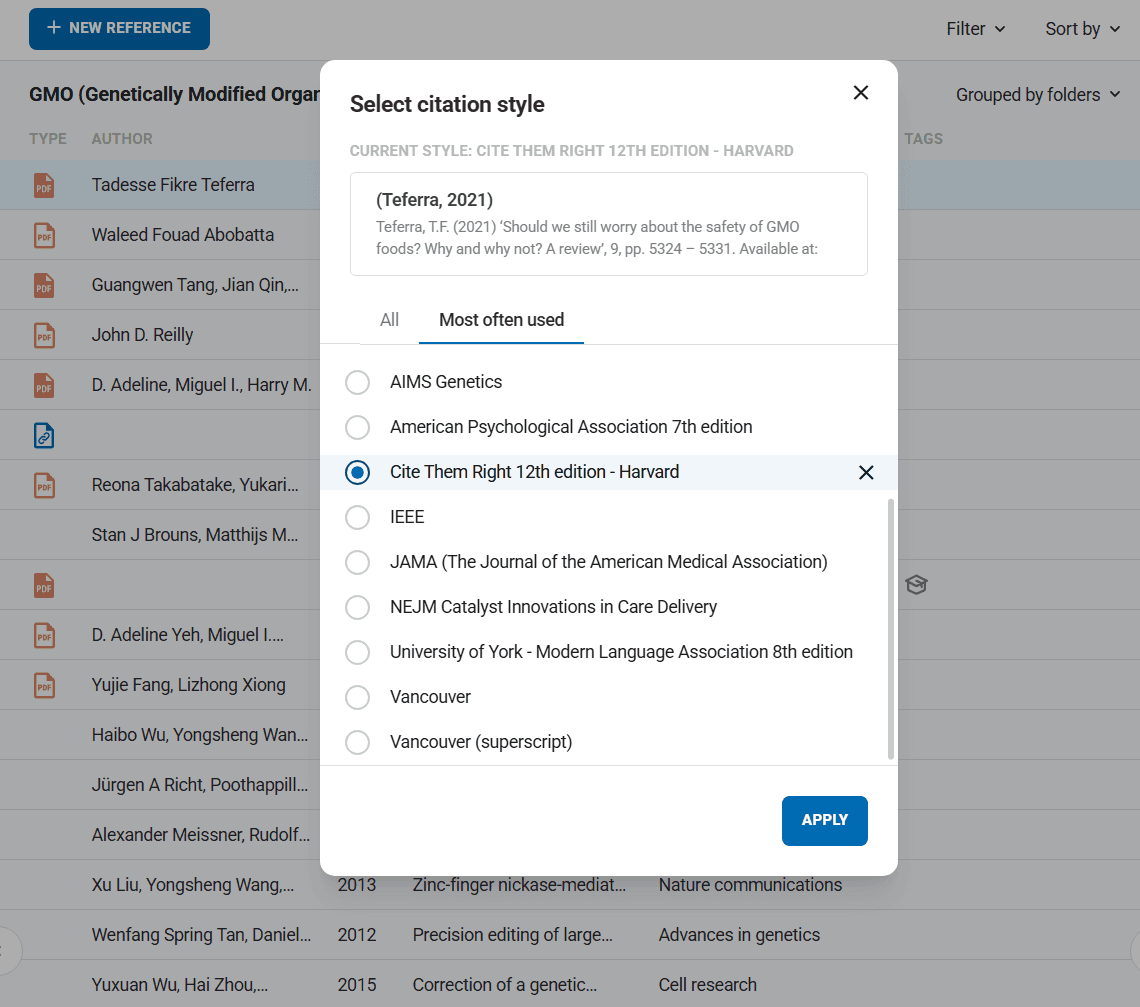Click PDF icon for Tadesse Fikre Teferra
The image size is (1140, 1007).
(44, 185)
